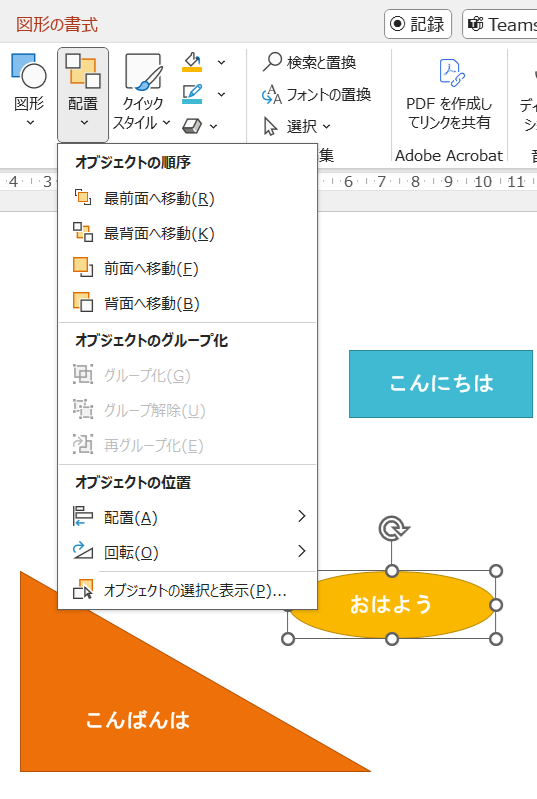Open クイックスタイル quick styles
The height and width of the screenshot is (799, 537).
(x=142, y=92)
